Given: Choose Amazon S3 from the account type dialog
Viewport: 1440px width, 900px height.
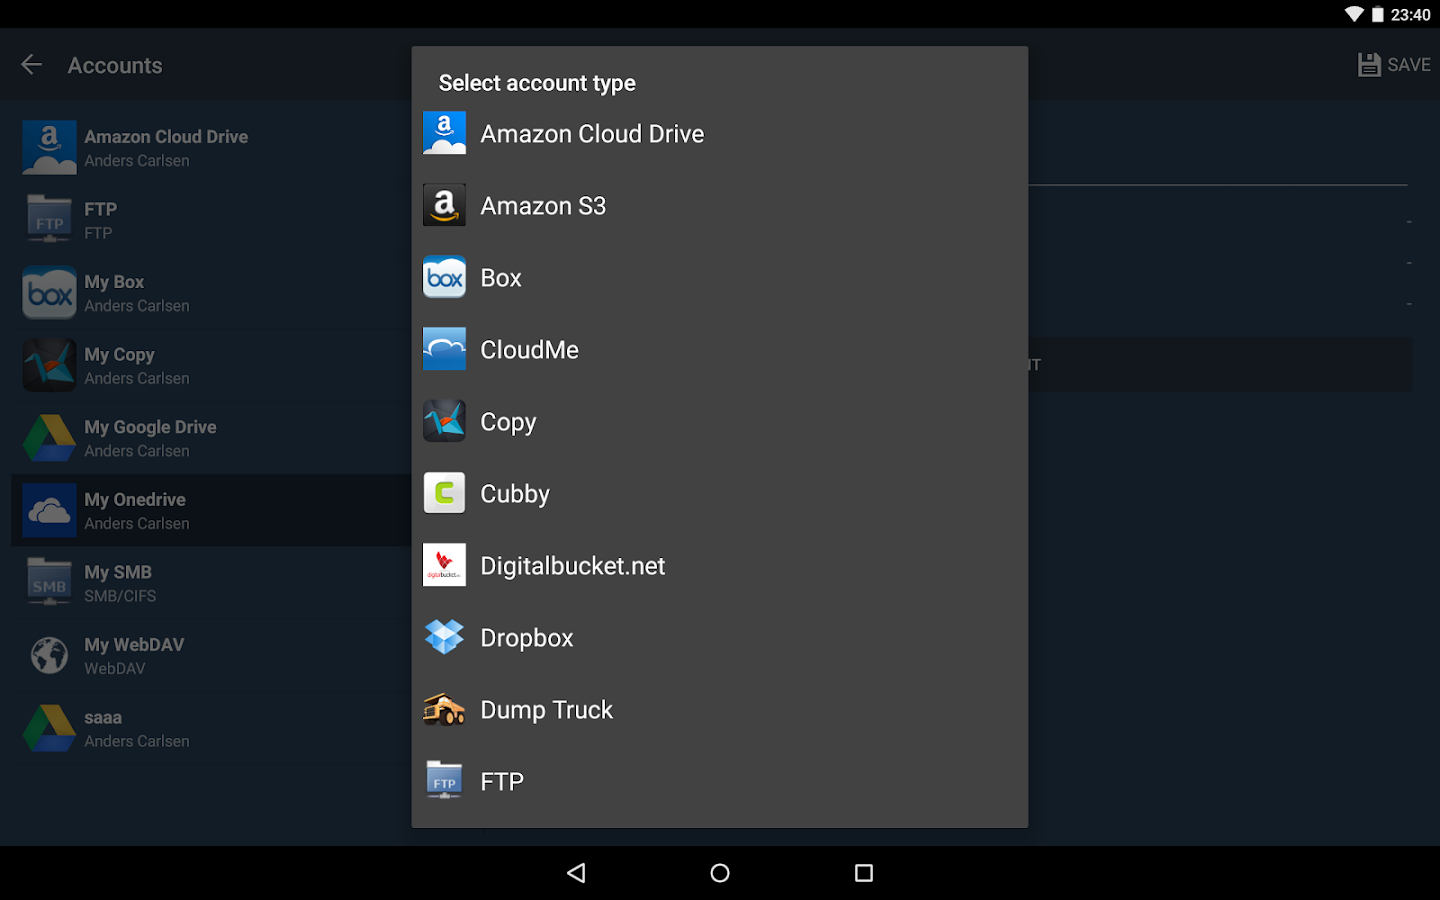Looking at the screenshot, I should [543, 205].
